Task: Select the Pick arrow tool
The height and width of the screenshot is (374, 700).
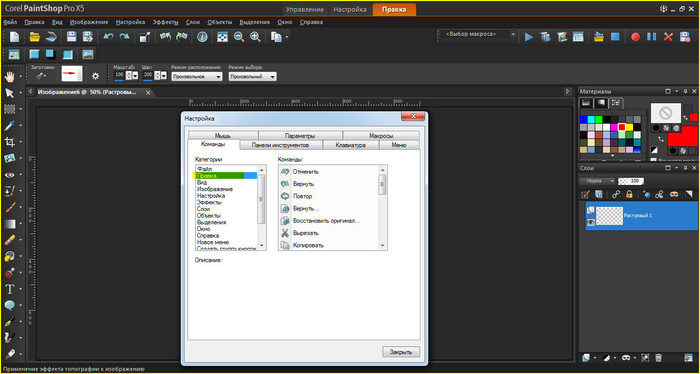Action: click(x=9, y=93)
